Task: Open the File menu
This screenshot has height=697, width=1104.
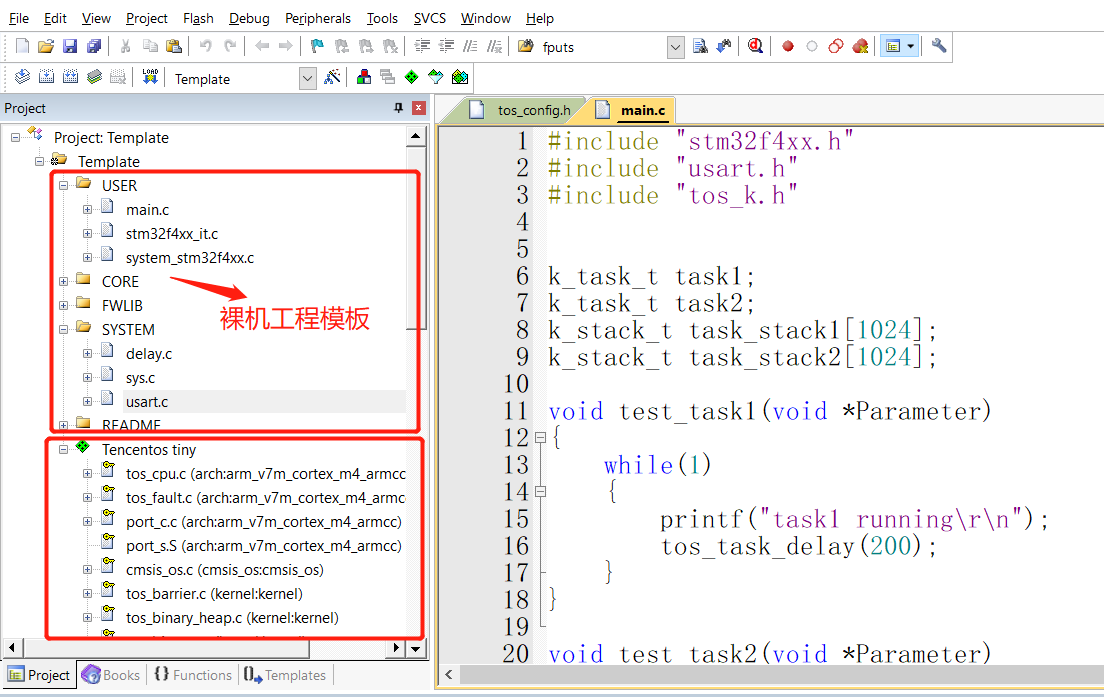Action: [x=19, y=18]
